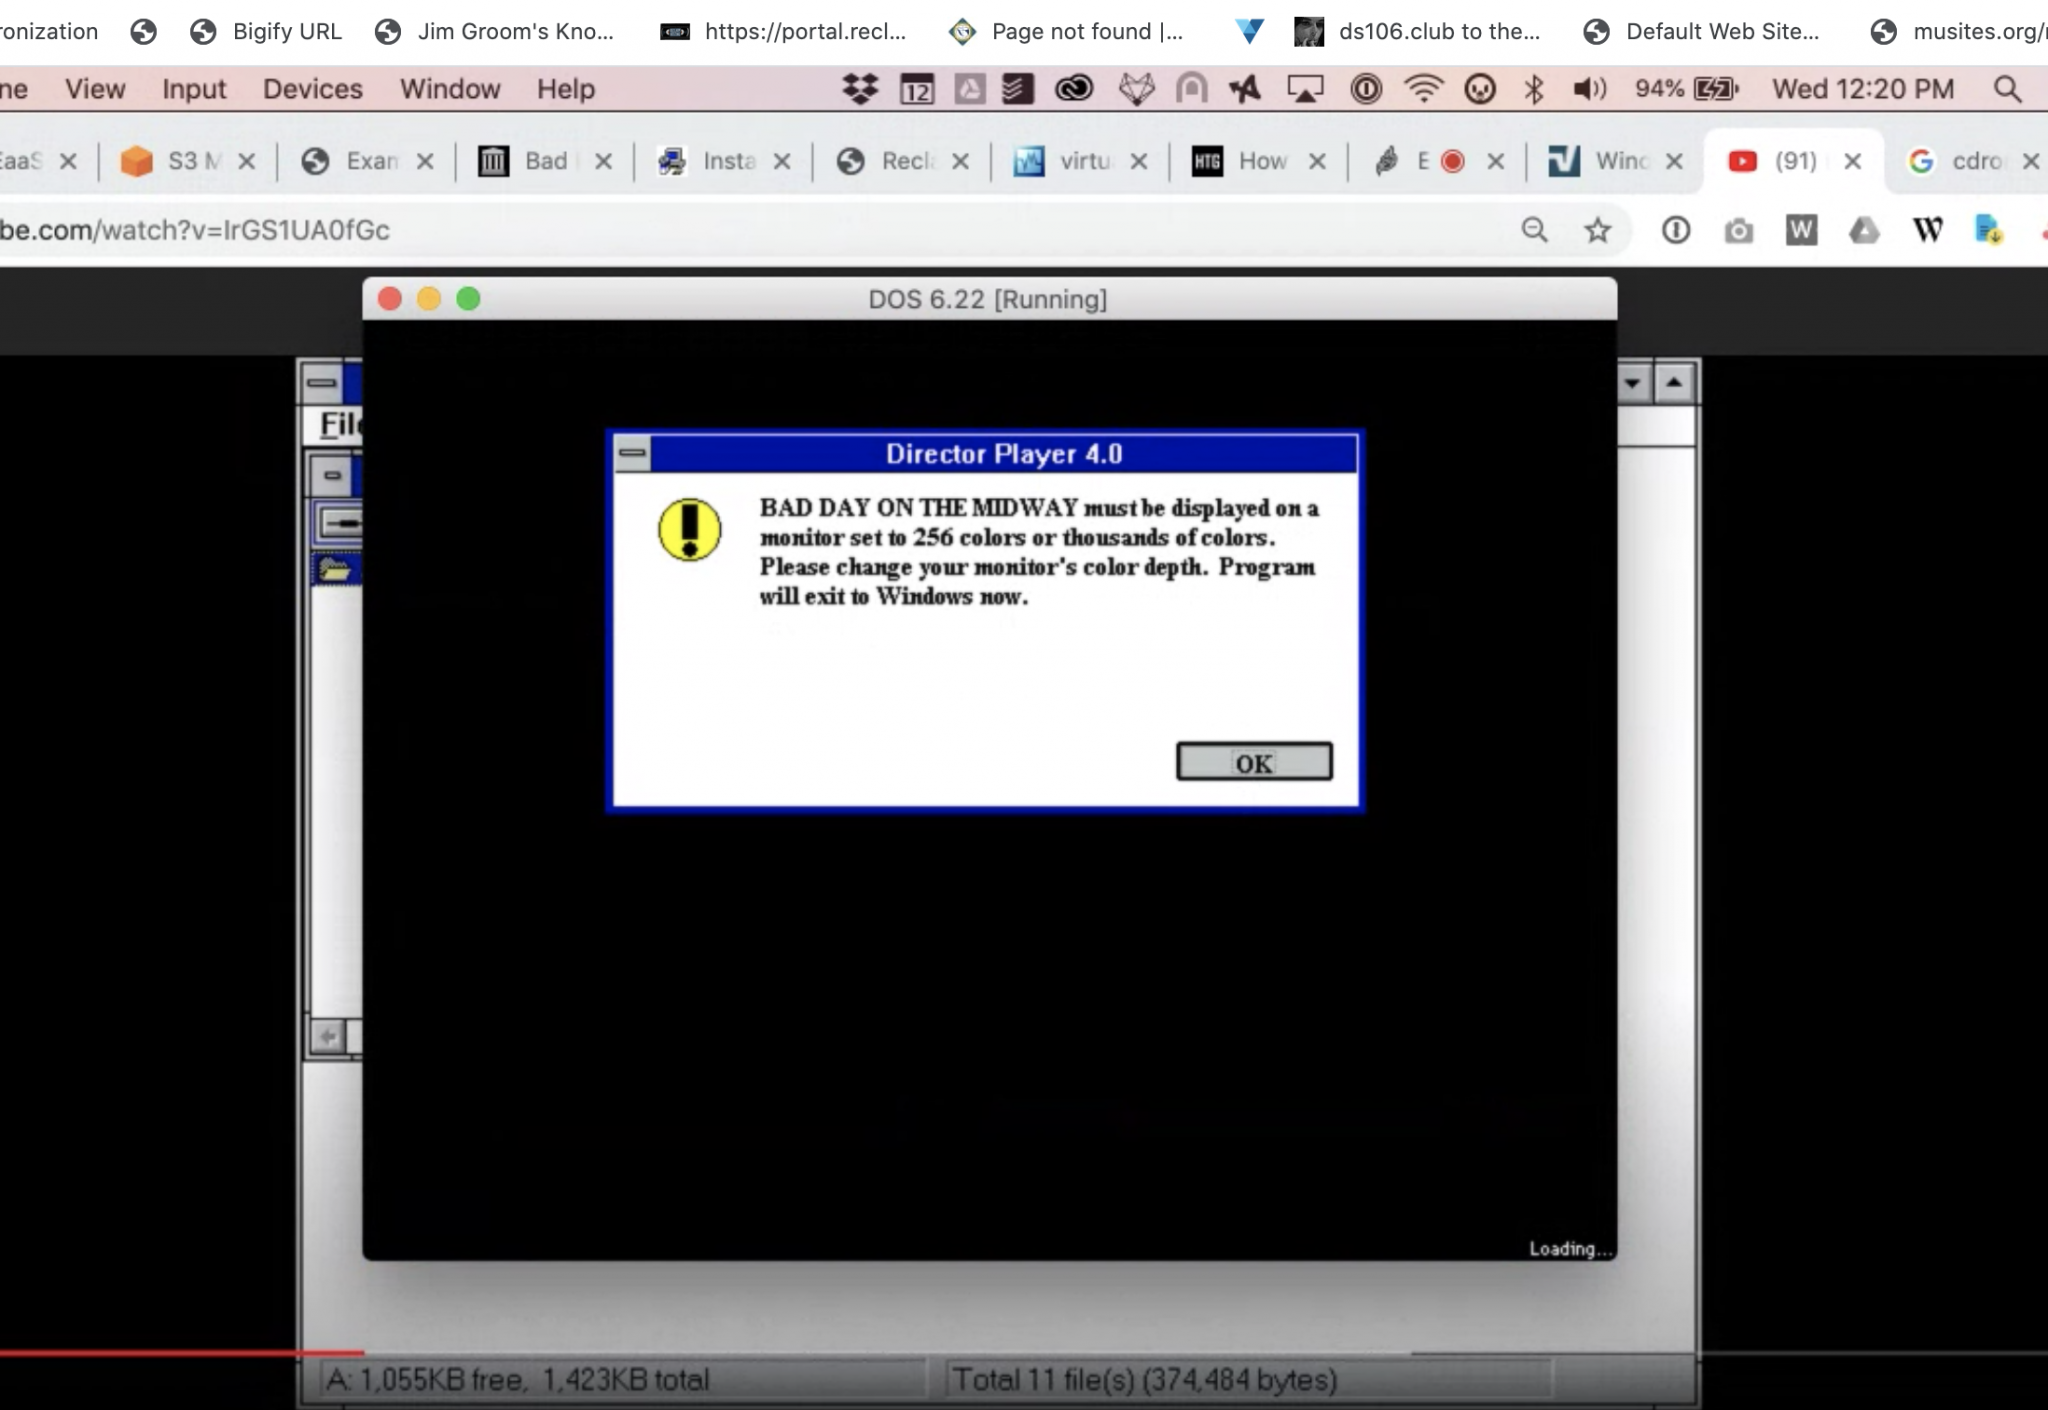Open the View menu

[x=95, y=89]
